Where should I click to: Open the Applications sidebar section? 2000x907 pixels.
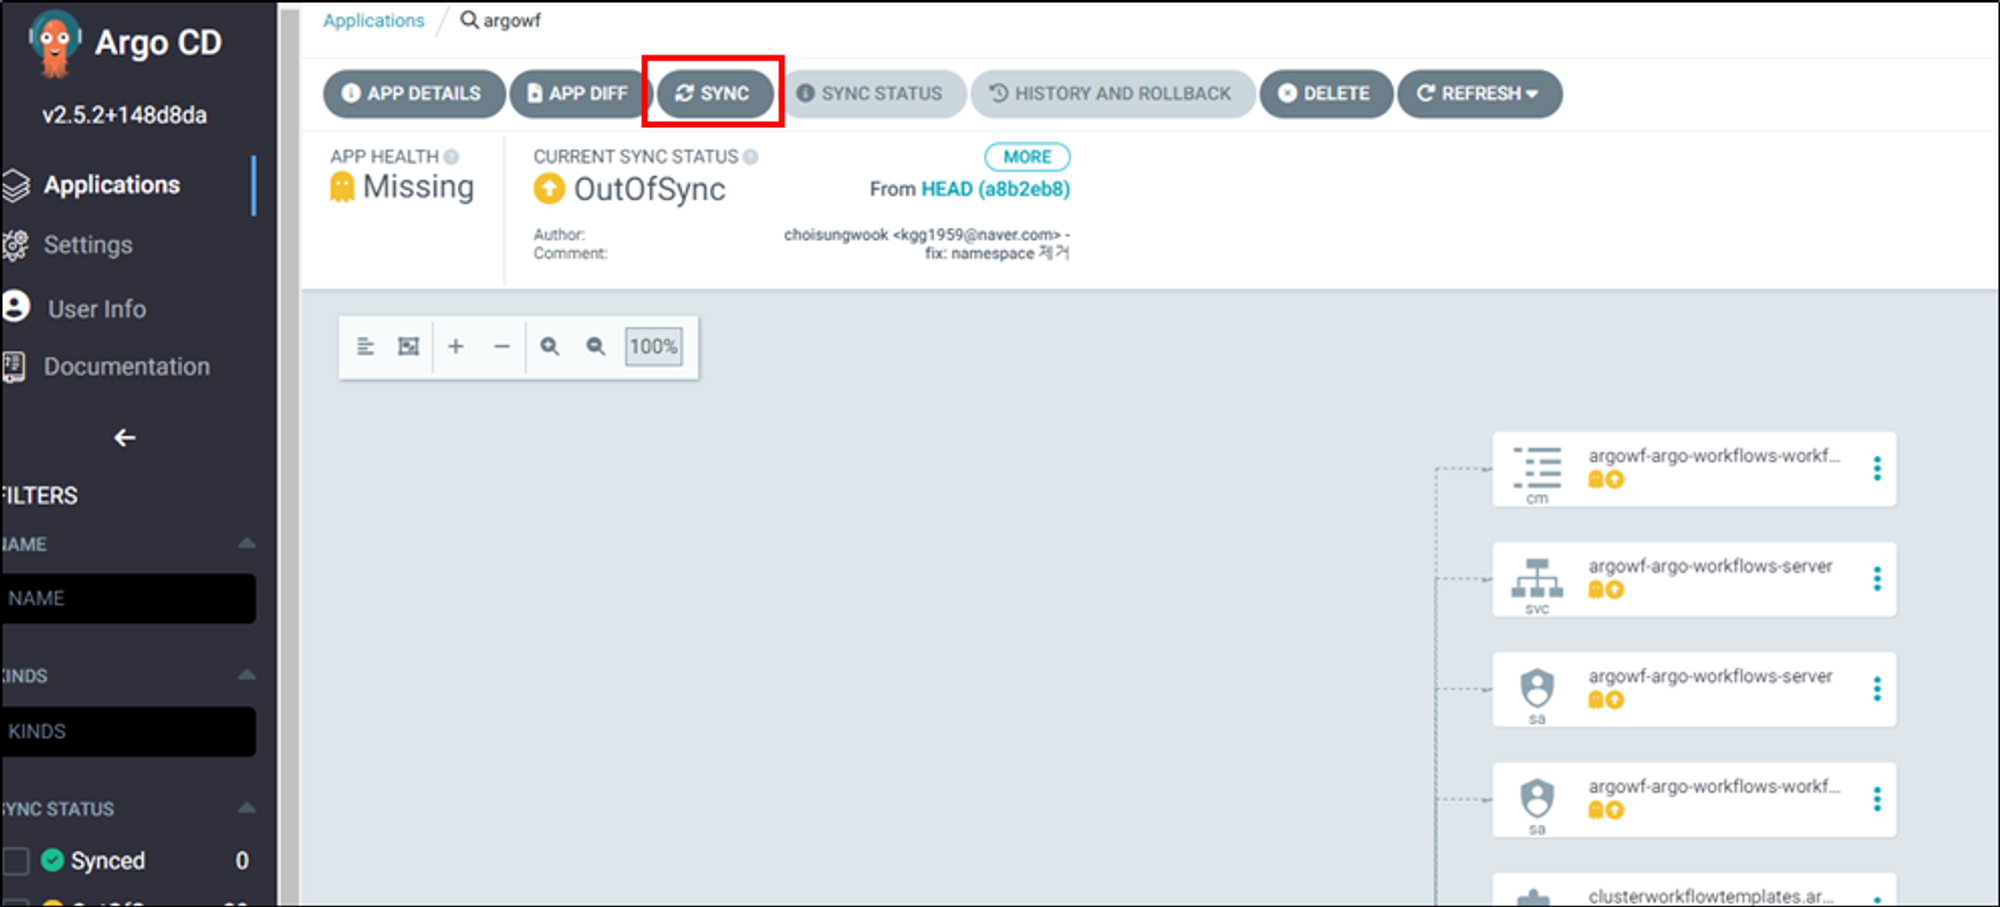pyautogui.click(x=111, y=185)
